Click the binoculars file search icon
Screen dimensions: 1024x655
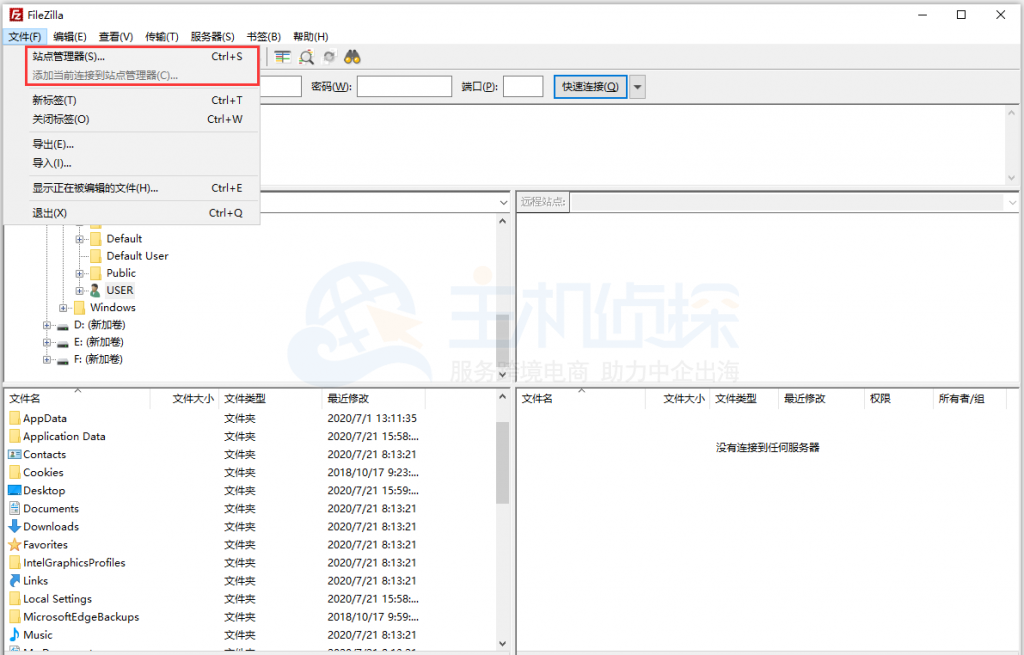352,57
